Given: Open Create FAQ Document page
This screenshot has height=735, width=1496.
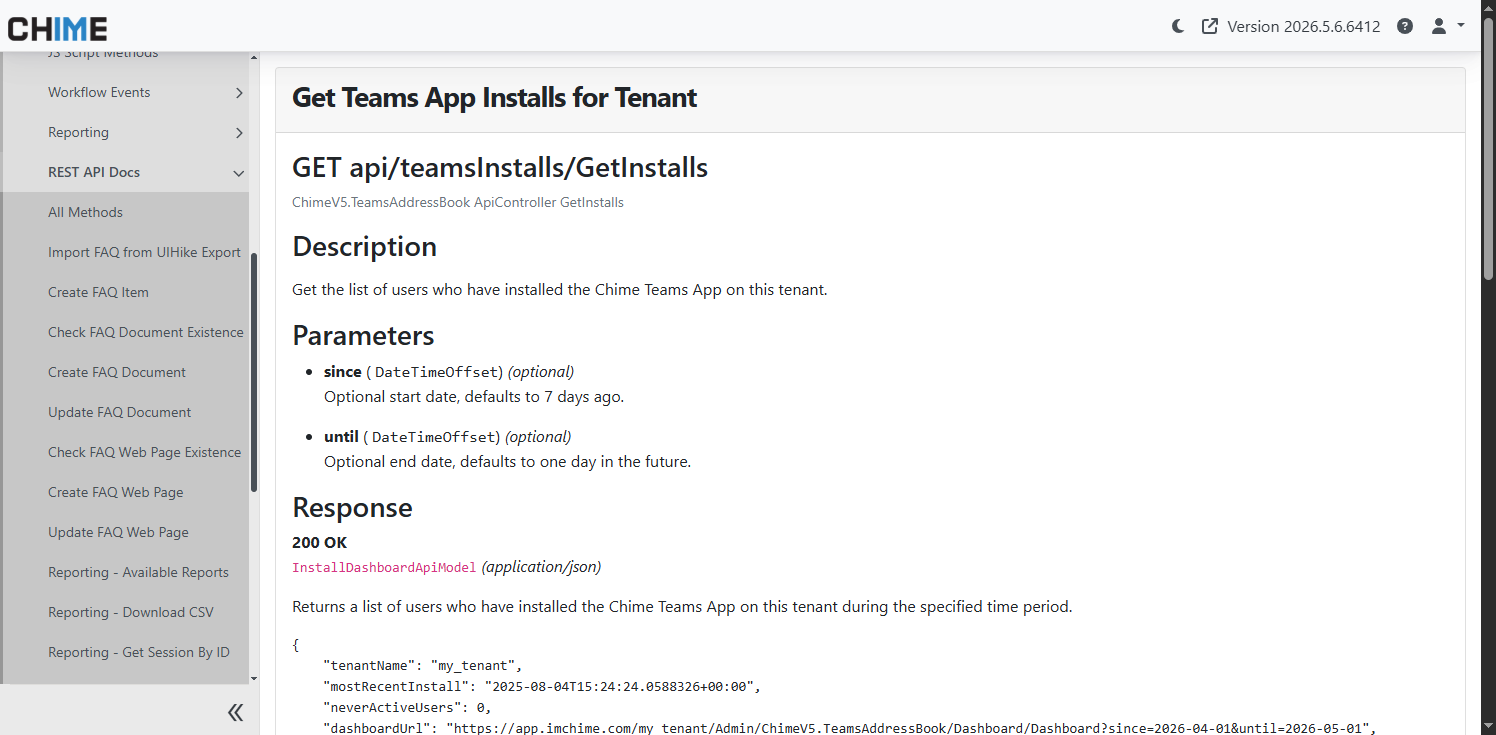Looking at the screenshot, I should point(117,372).
